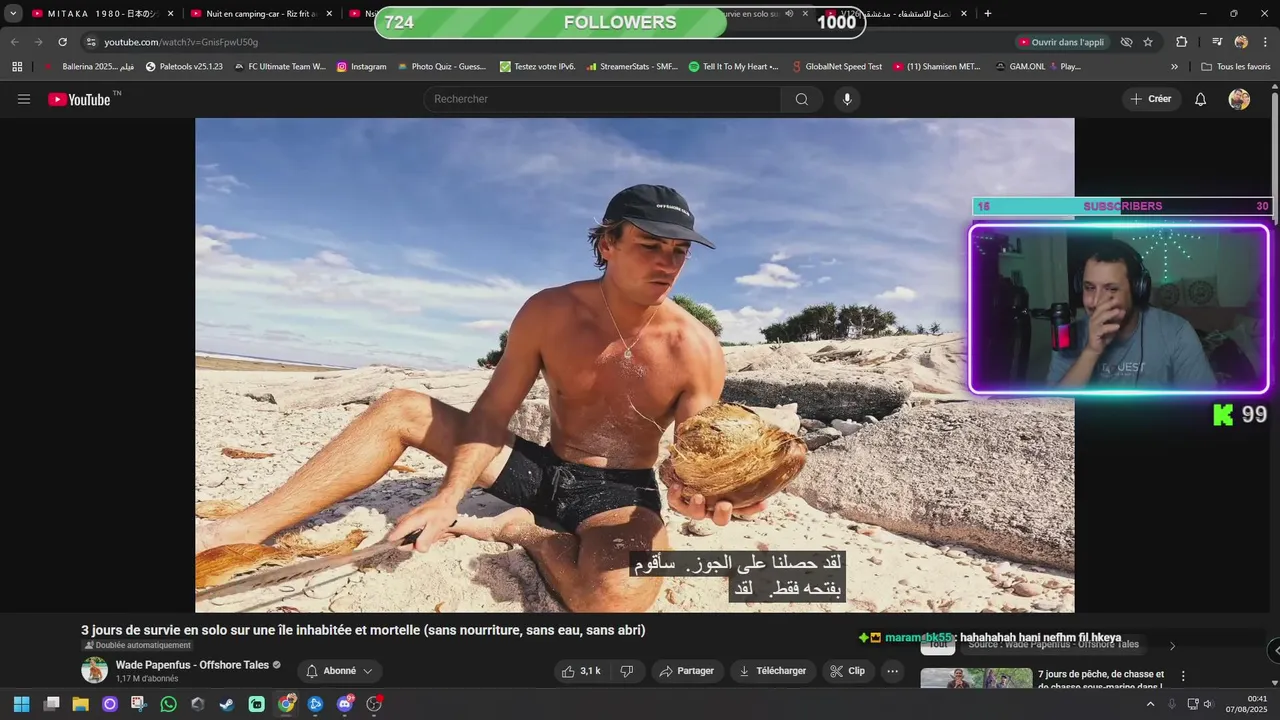Open the Paletools v25.1.23 bookmark
Screen dimensions: 1280x720
tap(184, 67)
